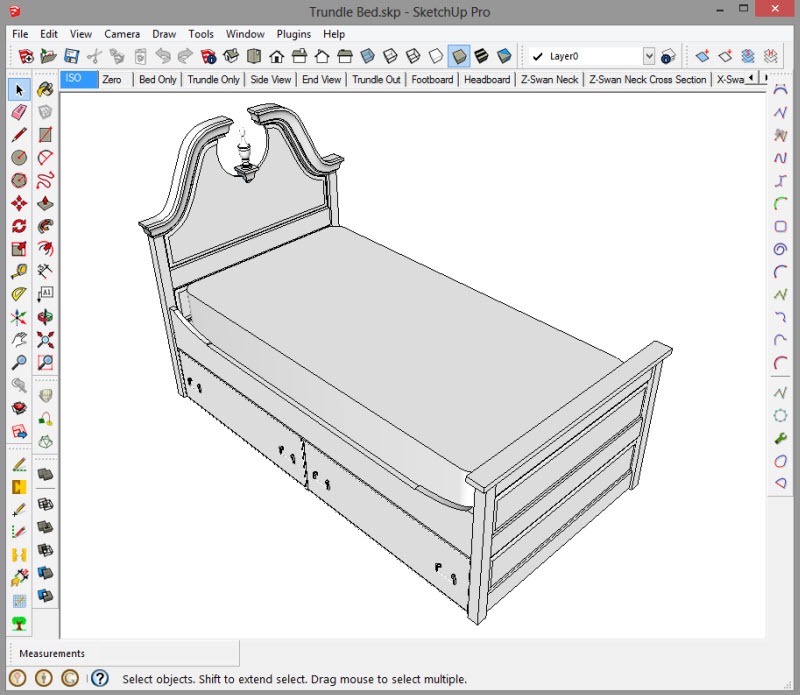Click the Save icon in toolbar
The image size is (800, 695).
tap(72, 56)
